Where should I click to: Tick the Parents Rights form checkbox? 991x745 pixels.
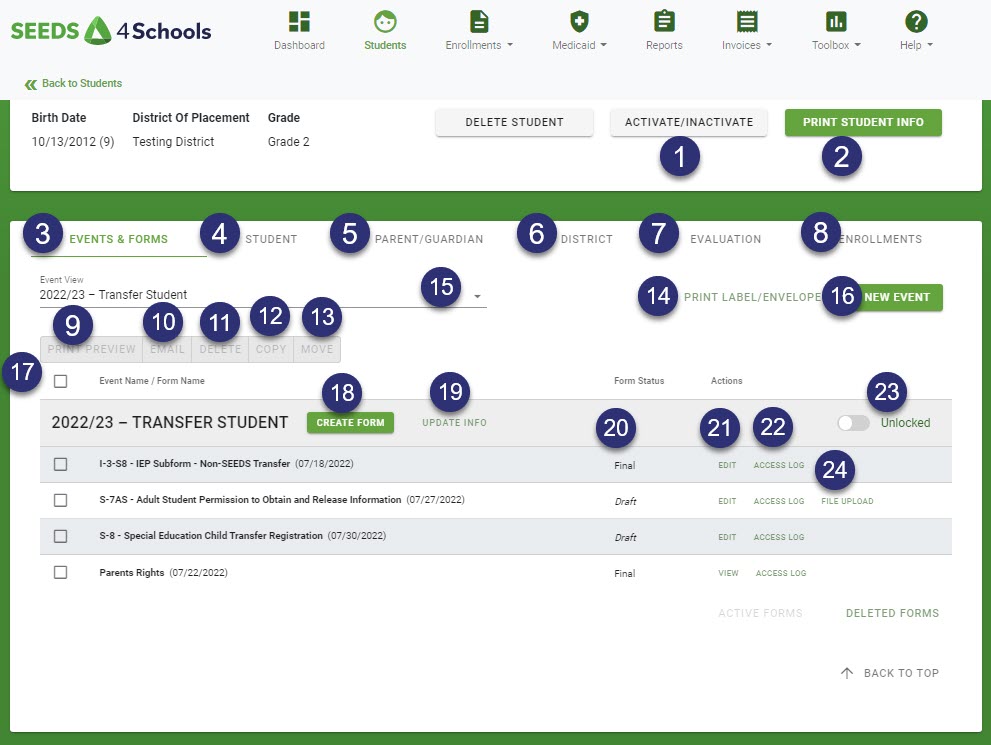tap(61, 572)
